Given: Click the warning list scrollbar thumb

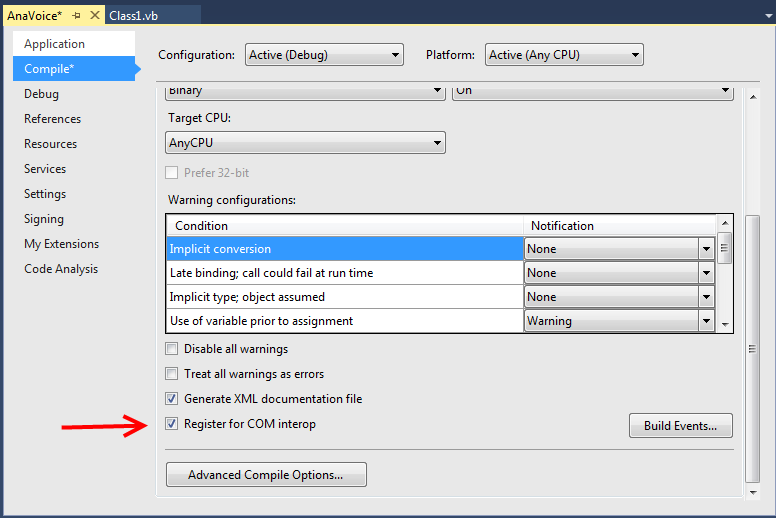Looking at the screenshot, I should [x=725, y=248].
